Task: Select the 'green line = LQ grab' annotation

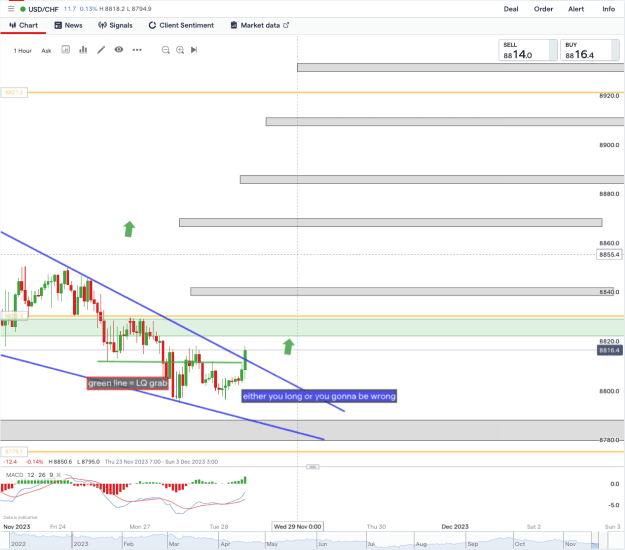Action: point(128,383)
